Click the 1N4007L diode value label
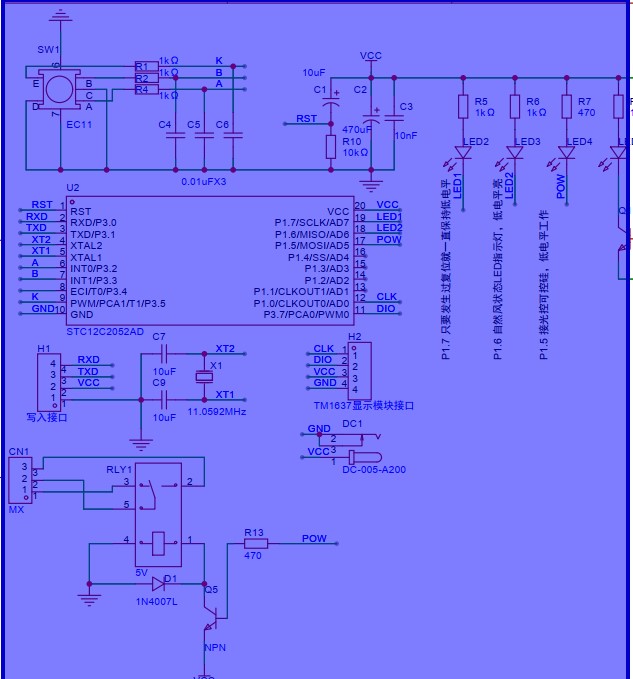The height and width of the screenshot is (679, 633). [157, 601]
